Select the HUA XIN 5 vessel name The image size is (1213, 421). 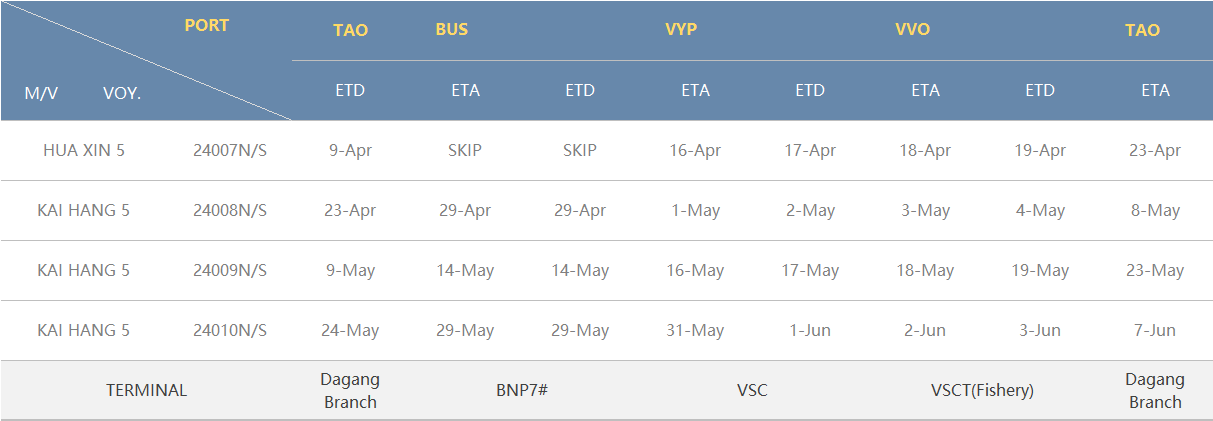(84, 151)
